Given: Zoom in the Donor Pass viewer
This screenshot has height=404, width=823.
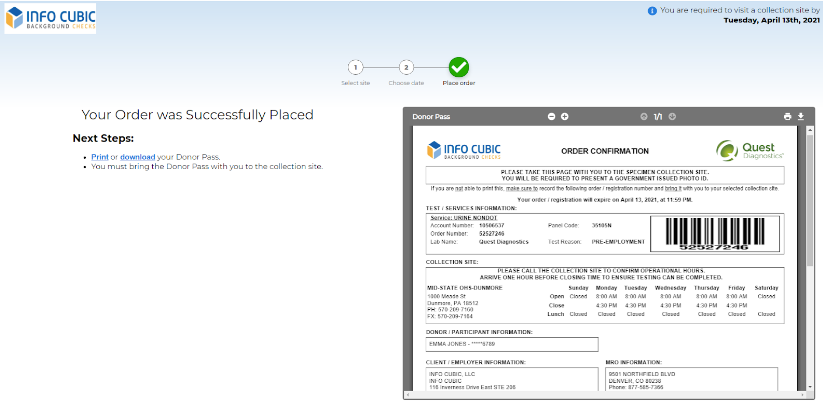Looking at the screenshot, I should (565, 116).
